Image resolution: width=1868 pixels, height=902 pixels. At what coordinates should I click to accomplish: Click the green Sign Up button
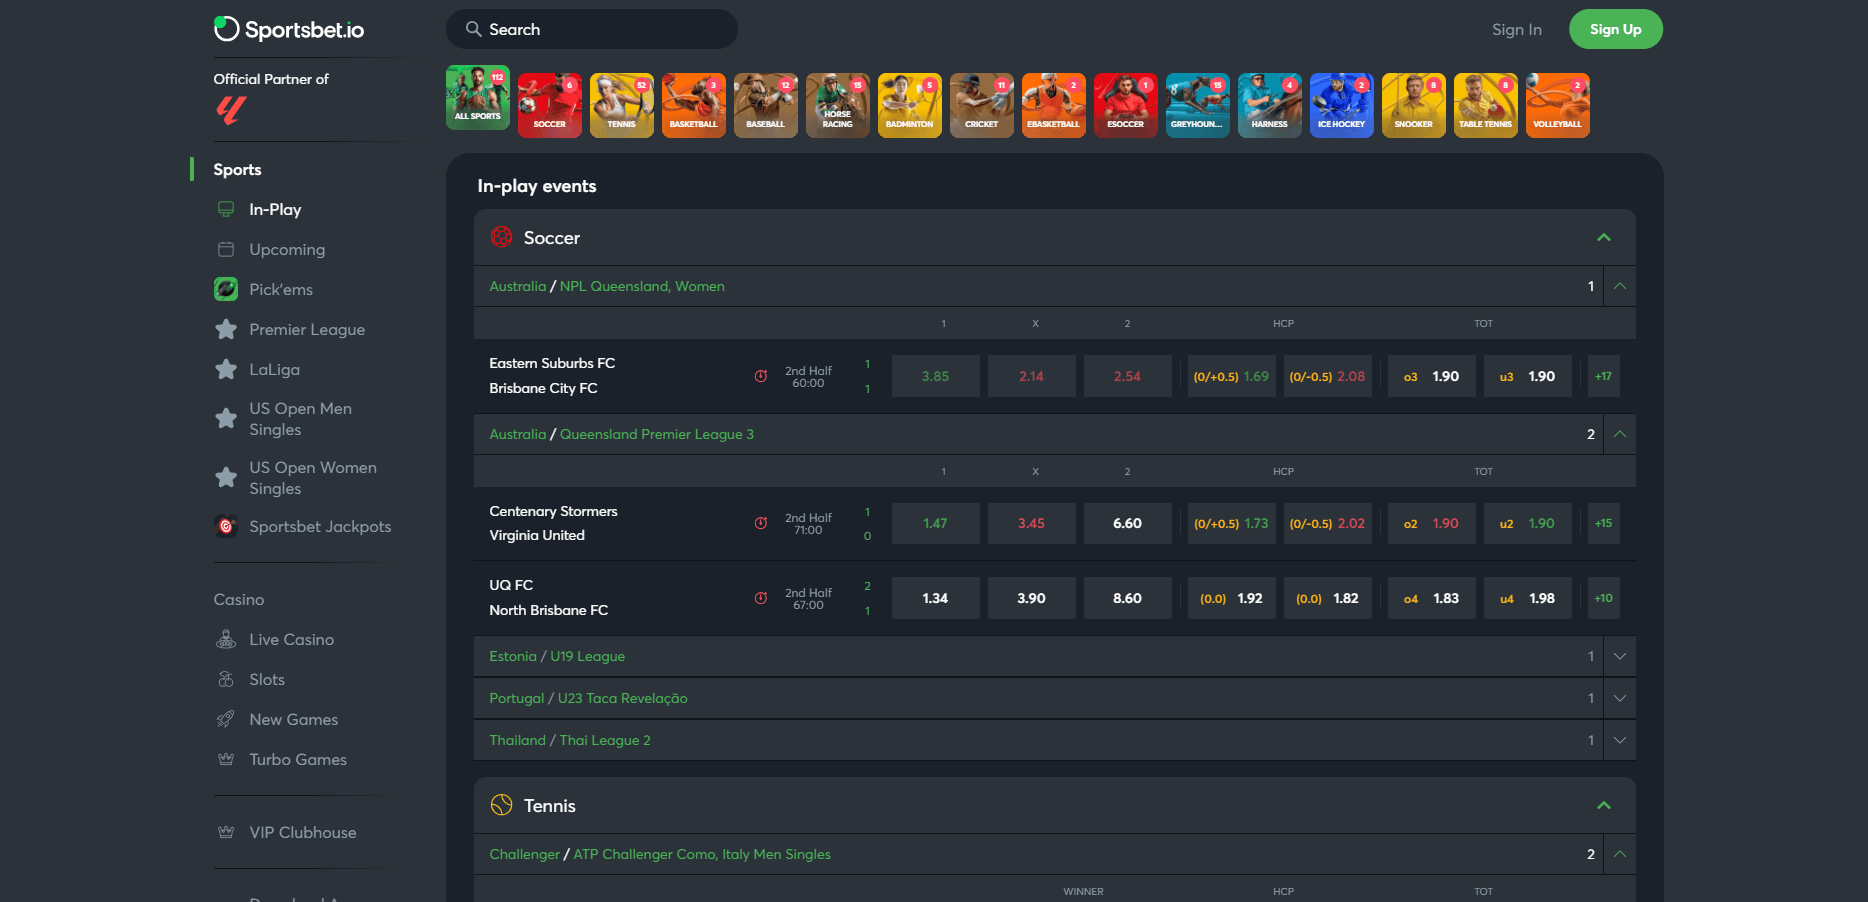[x=1615, y=29]
